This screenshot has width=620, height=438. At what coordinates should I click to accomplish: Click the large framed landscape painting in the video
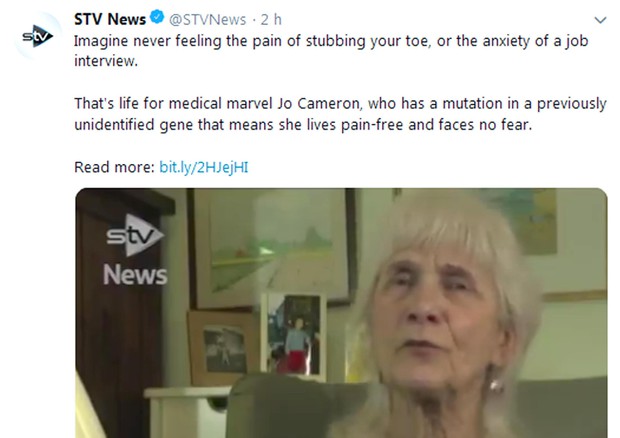(272, 247)
